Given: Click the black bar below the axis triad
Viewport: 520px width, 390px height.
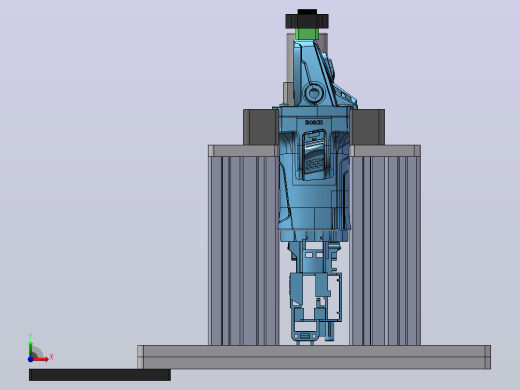Looking at the screenshot, I should pos(100,375).
